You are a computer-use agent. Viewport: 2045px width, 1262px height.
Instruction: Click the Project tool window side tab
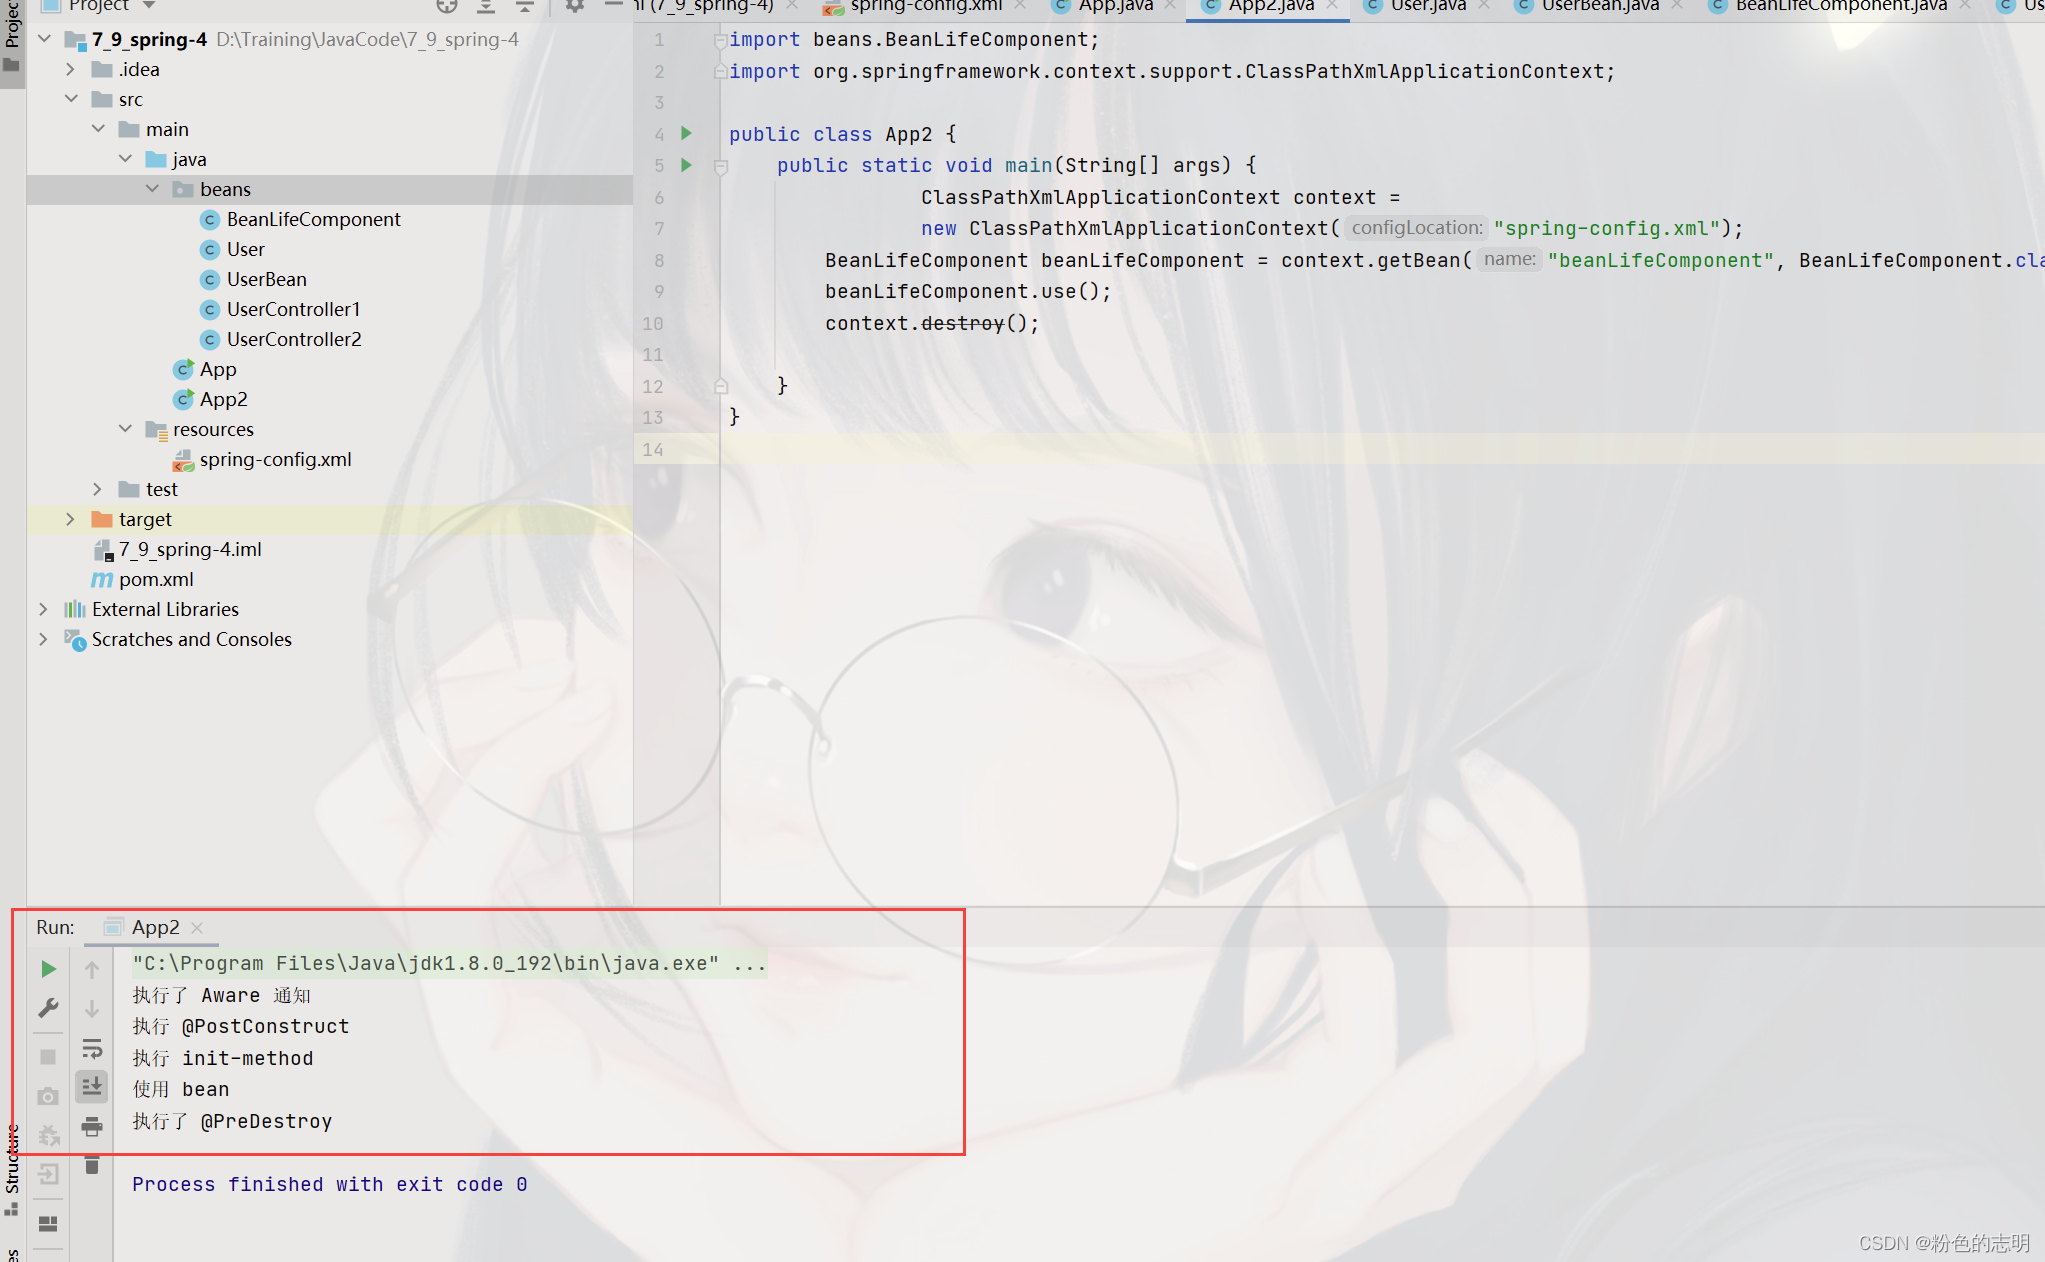(x=12, y=36)
